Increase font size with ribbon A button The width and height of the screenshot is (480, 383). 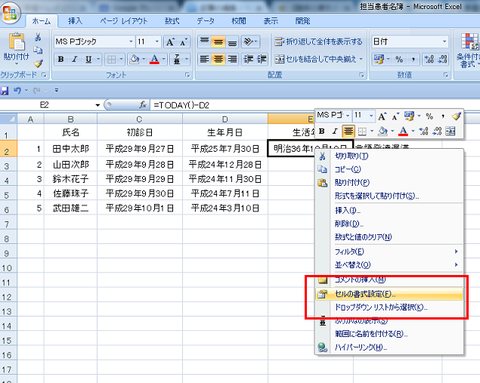point(170,42)
